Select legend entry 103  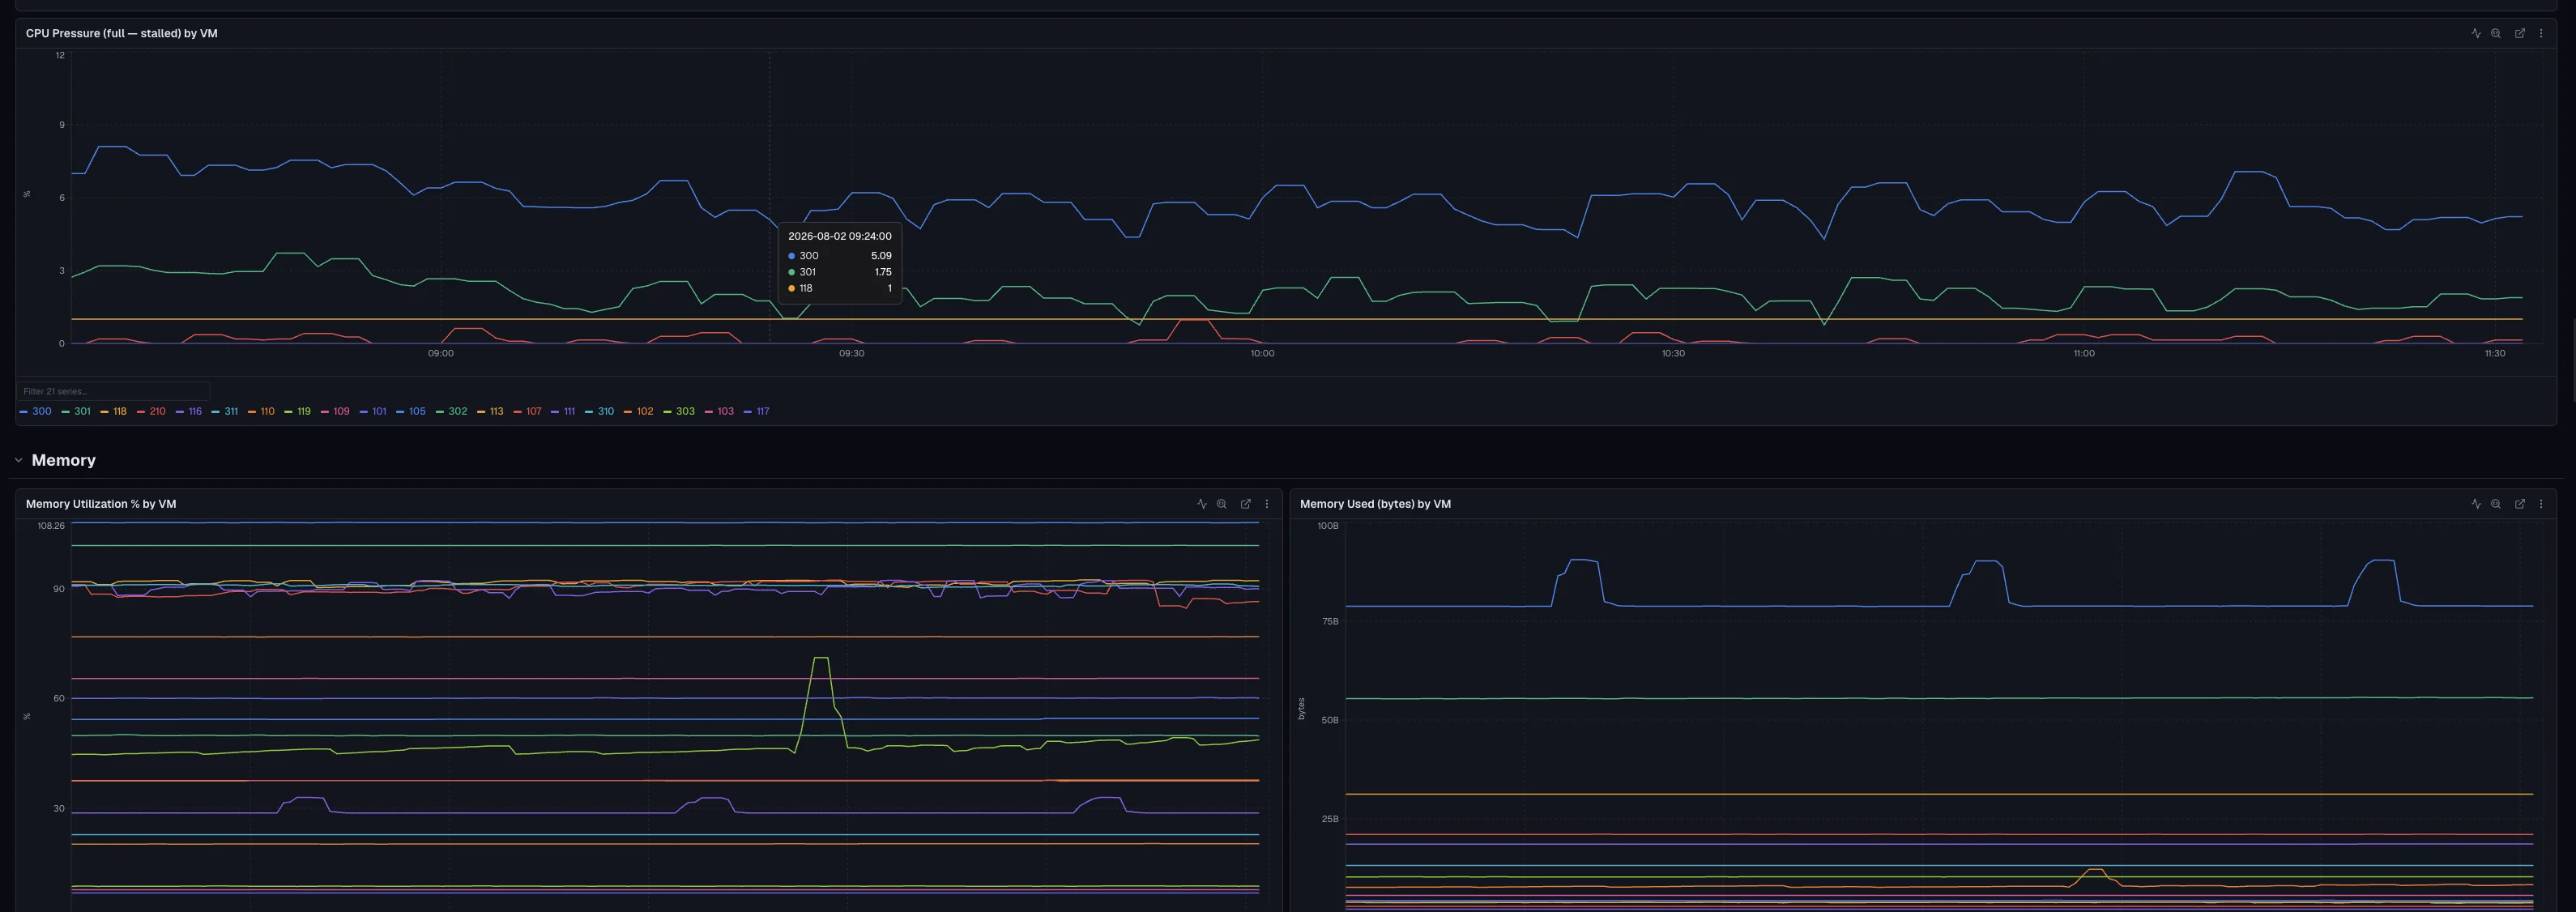click(x=719, y=411)
